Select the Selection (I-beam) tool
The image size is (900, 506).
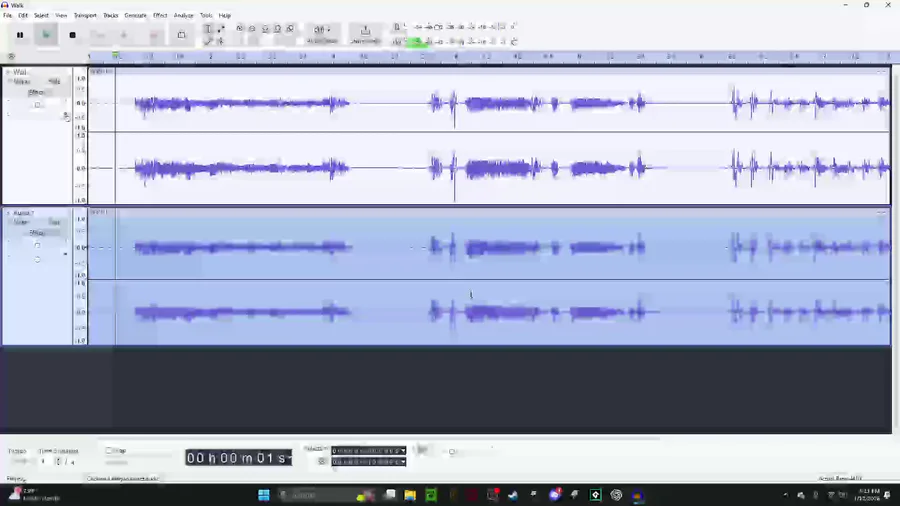(208, 29)
